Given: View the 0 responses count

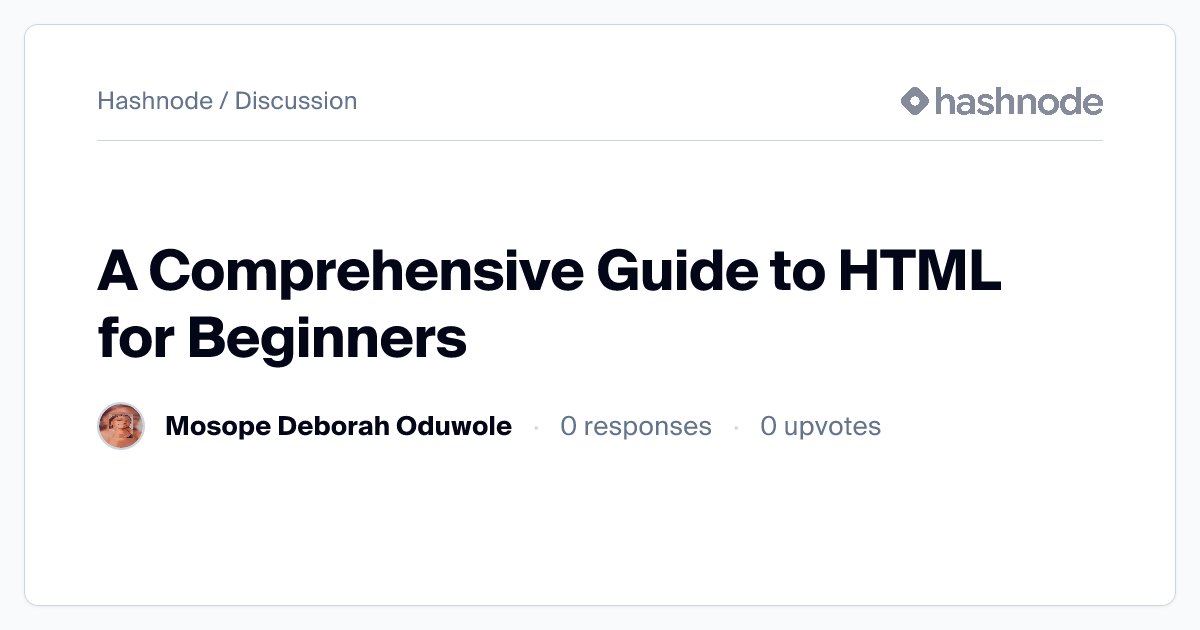Looking at the screenshot, I should click(635, 427).
